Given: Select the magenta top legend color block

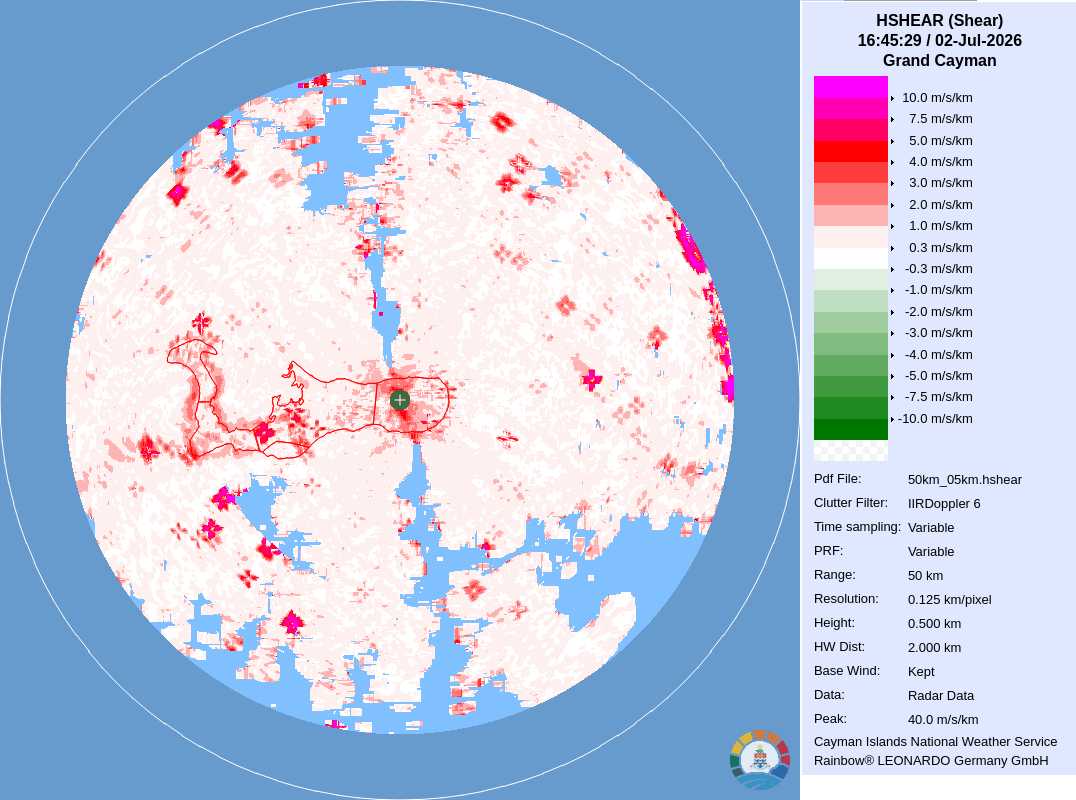Looking at the screenshot, I should pos(850,86).
